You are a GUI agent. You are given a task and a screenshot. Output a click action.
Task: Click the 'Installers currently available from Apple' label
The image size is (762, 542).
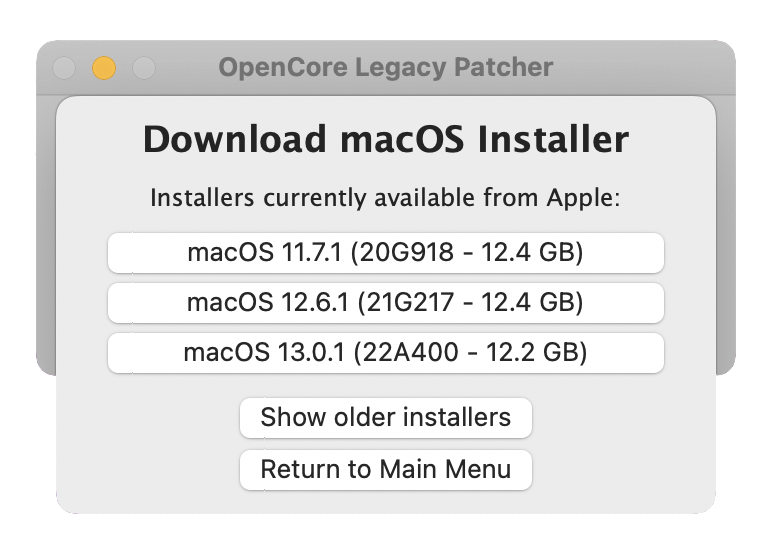[x=385, y=198]
